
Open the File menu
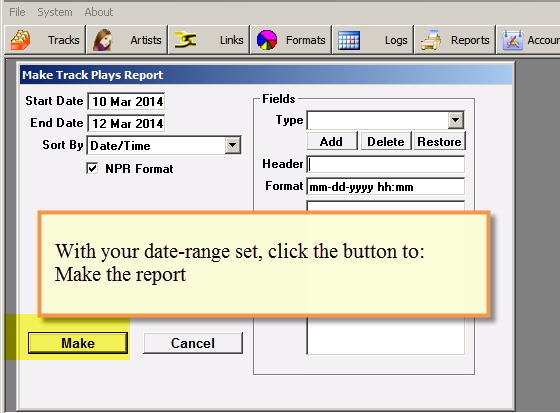pos(17,12)
